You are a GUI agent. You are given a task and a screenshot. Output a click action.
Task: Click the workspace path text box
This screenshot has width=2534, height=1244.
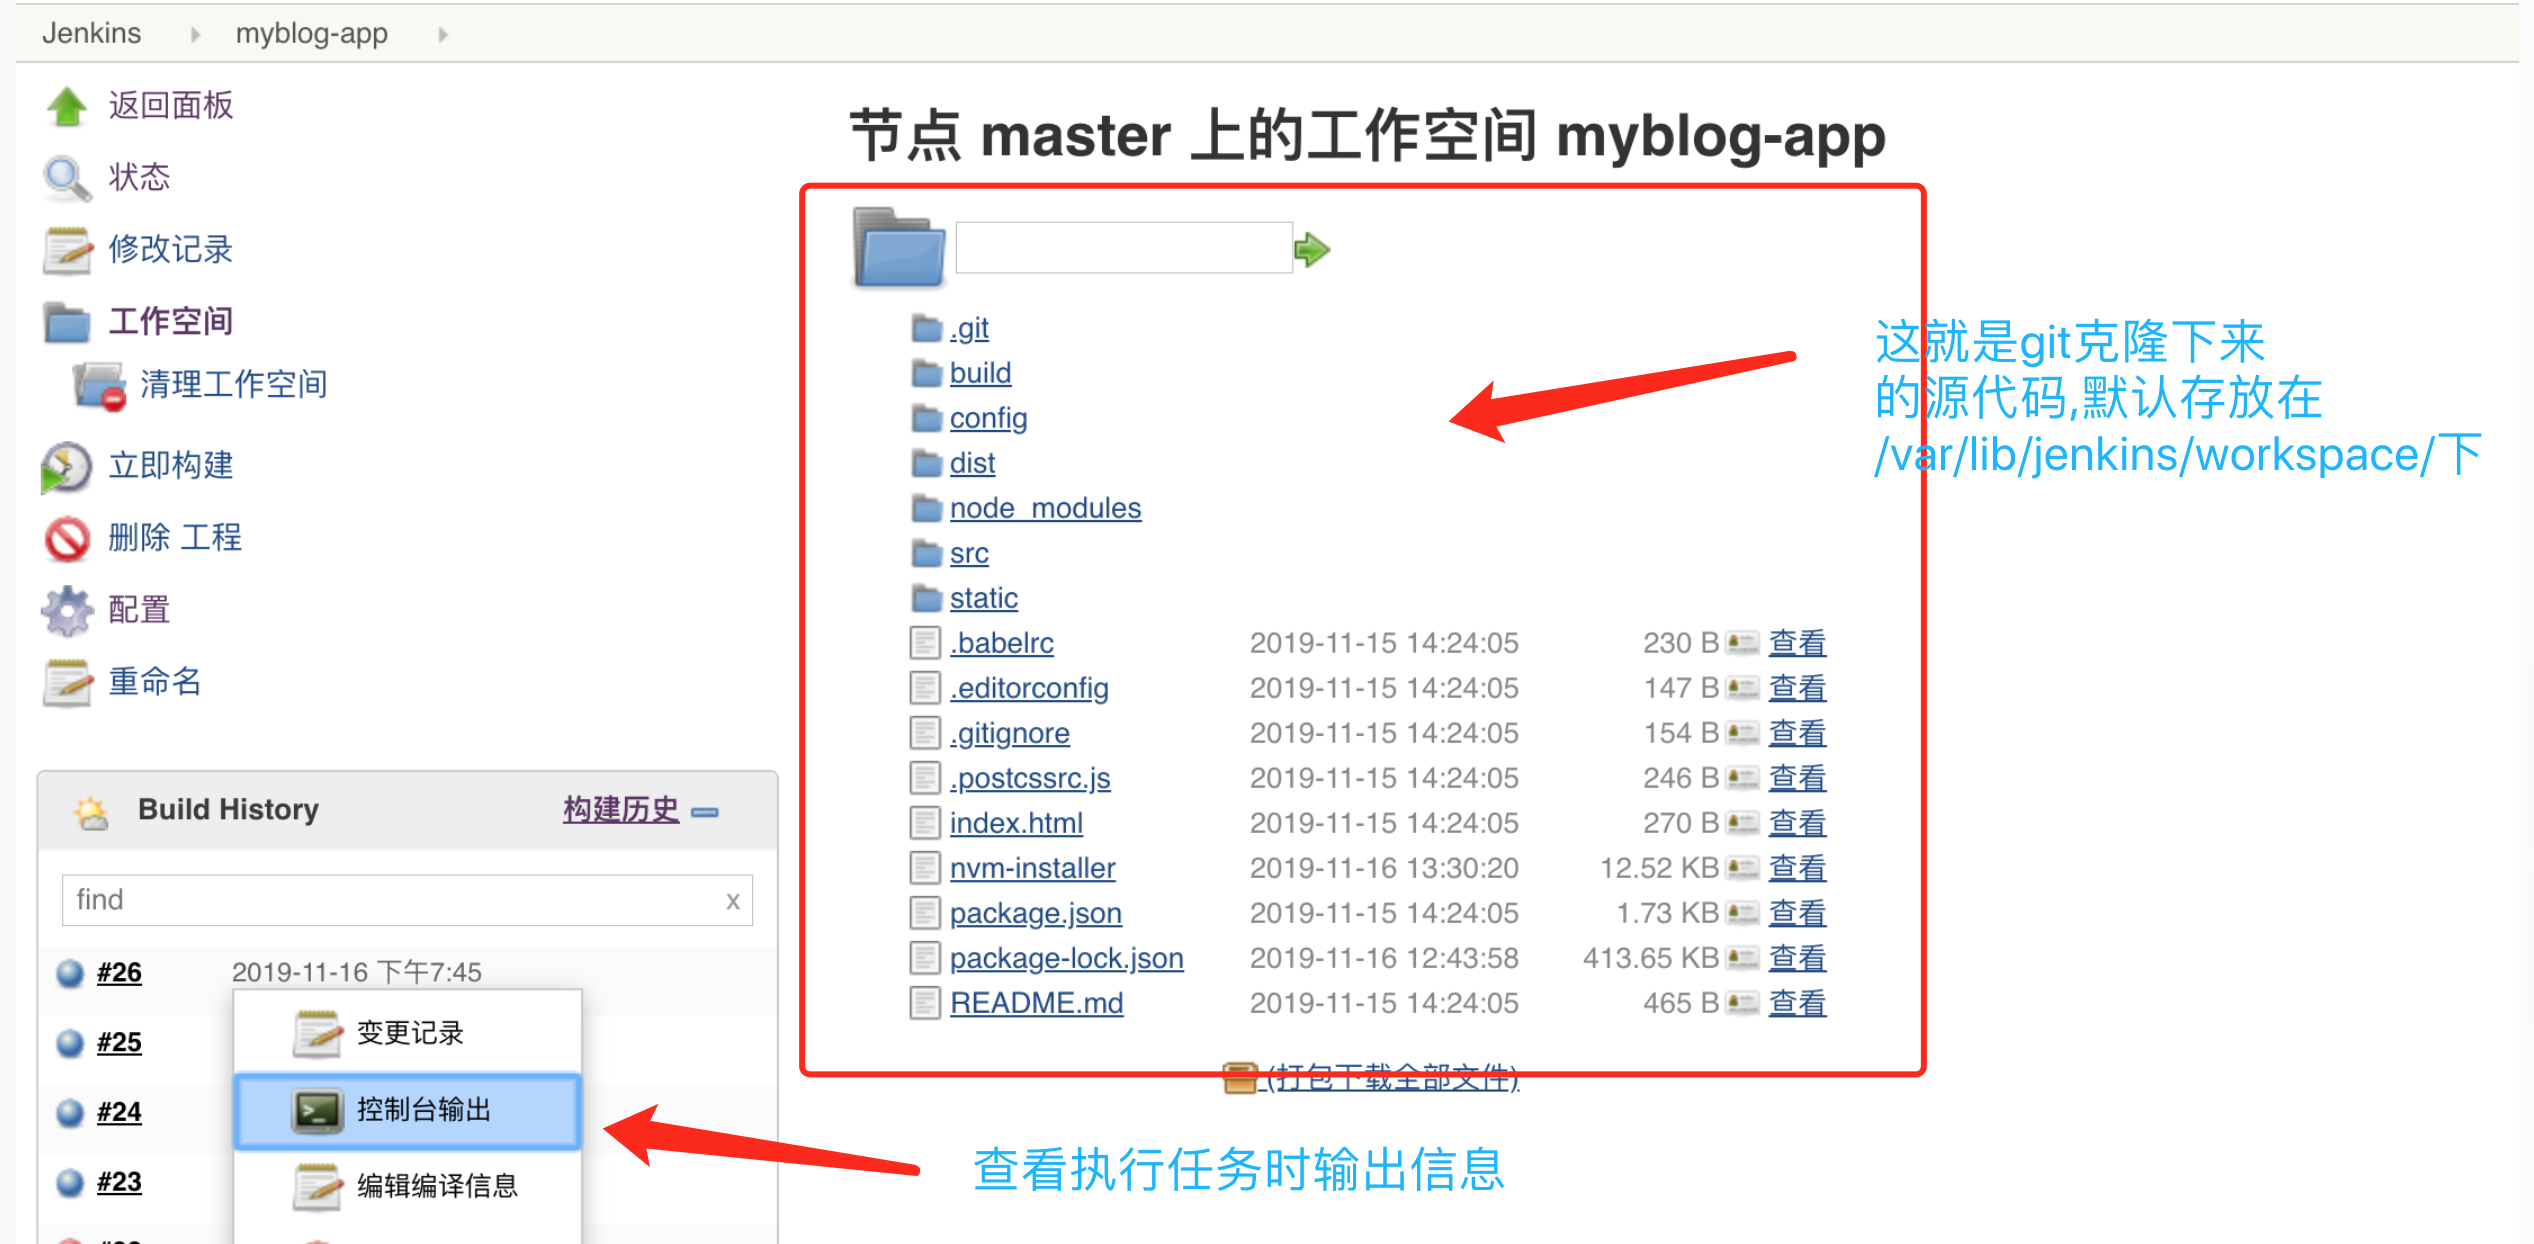[1123, 248]
